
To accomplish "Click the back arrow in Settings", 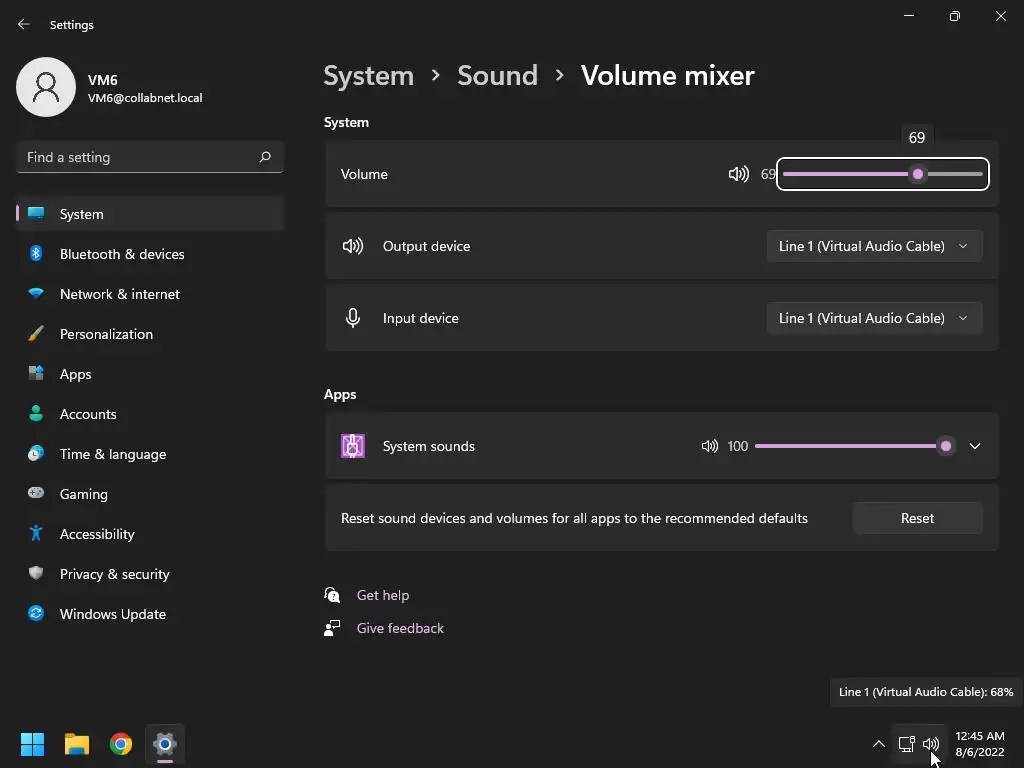I will (24, 25).
